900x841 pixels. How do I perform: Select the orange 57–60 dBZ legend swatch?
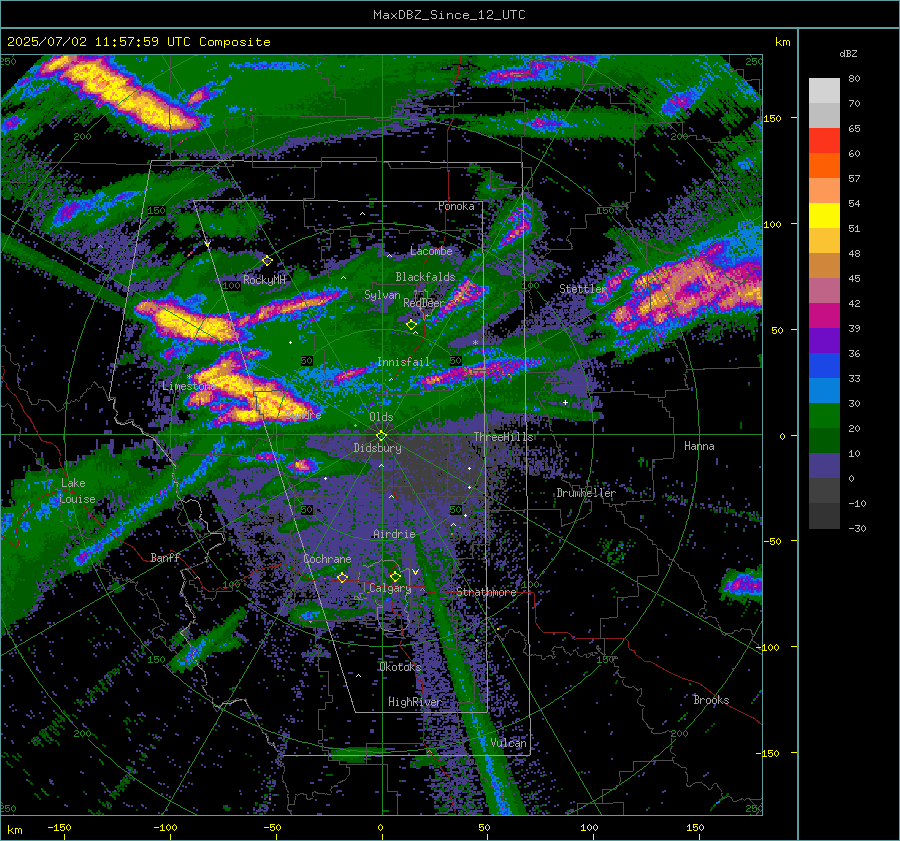pyautogui.click(x=824, y=166)
